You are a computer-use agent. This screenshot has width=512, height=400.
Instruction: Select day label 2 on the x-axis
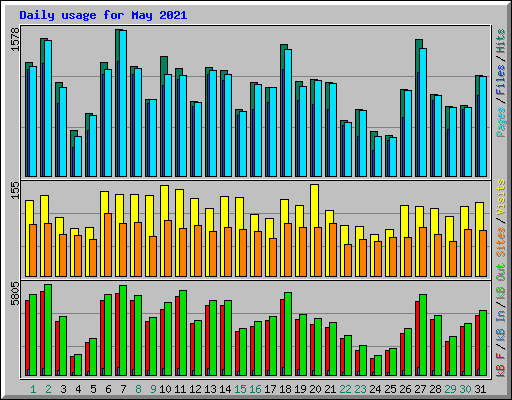coord(48,389)
